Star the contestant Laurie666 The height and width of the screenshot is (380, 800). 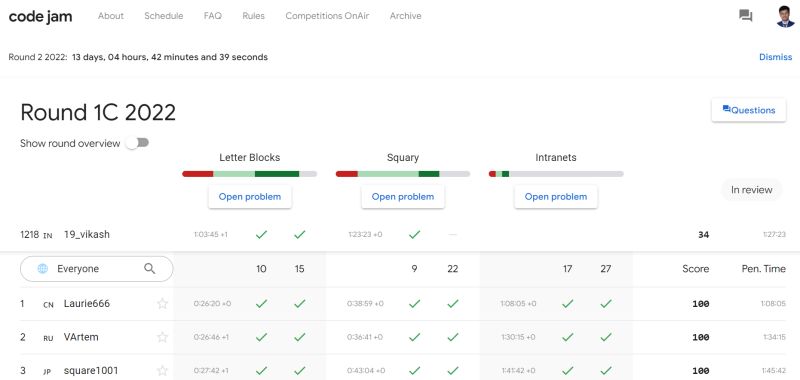tap(162, 303)
